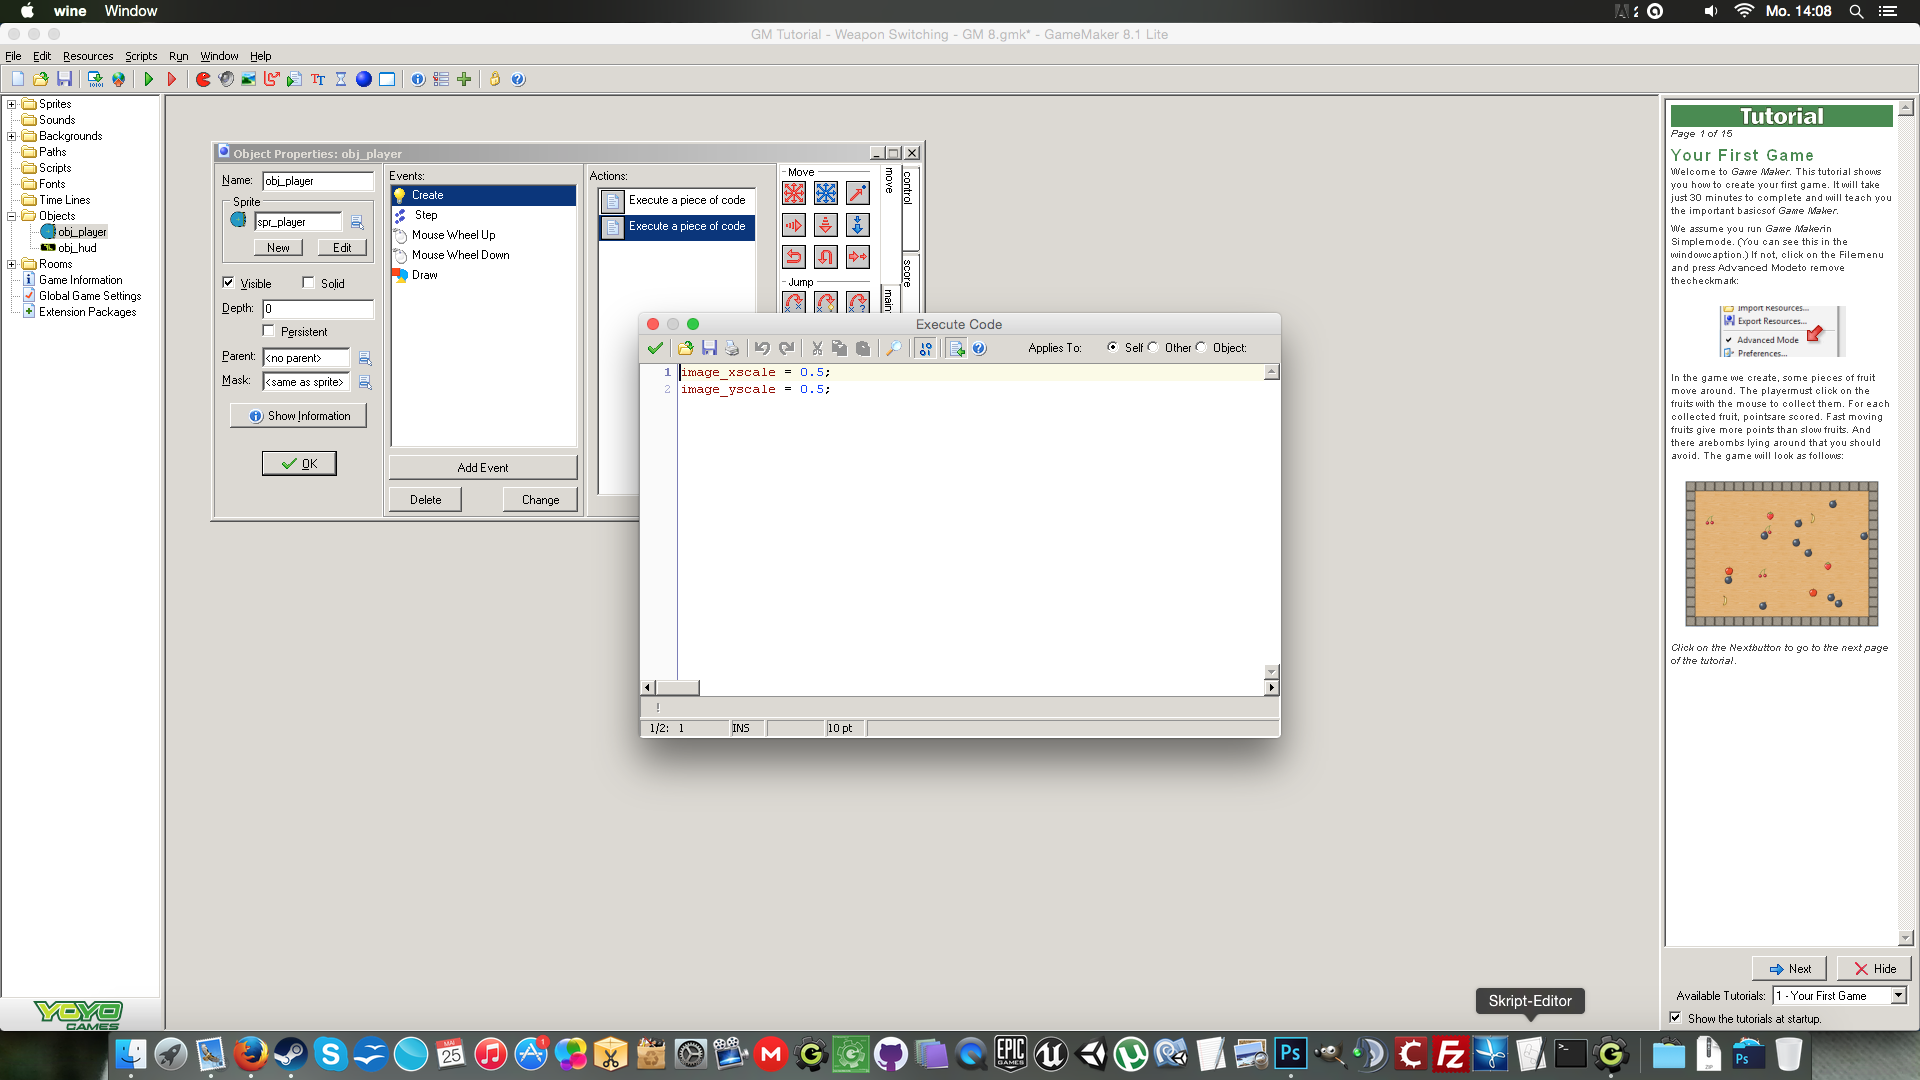
Task: Select the 'Other' applies-to radio button
Action: tap(1154, 348)
